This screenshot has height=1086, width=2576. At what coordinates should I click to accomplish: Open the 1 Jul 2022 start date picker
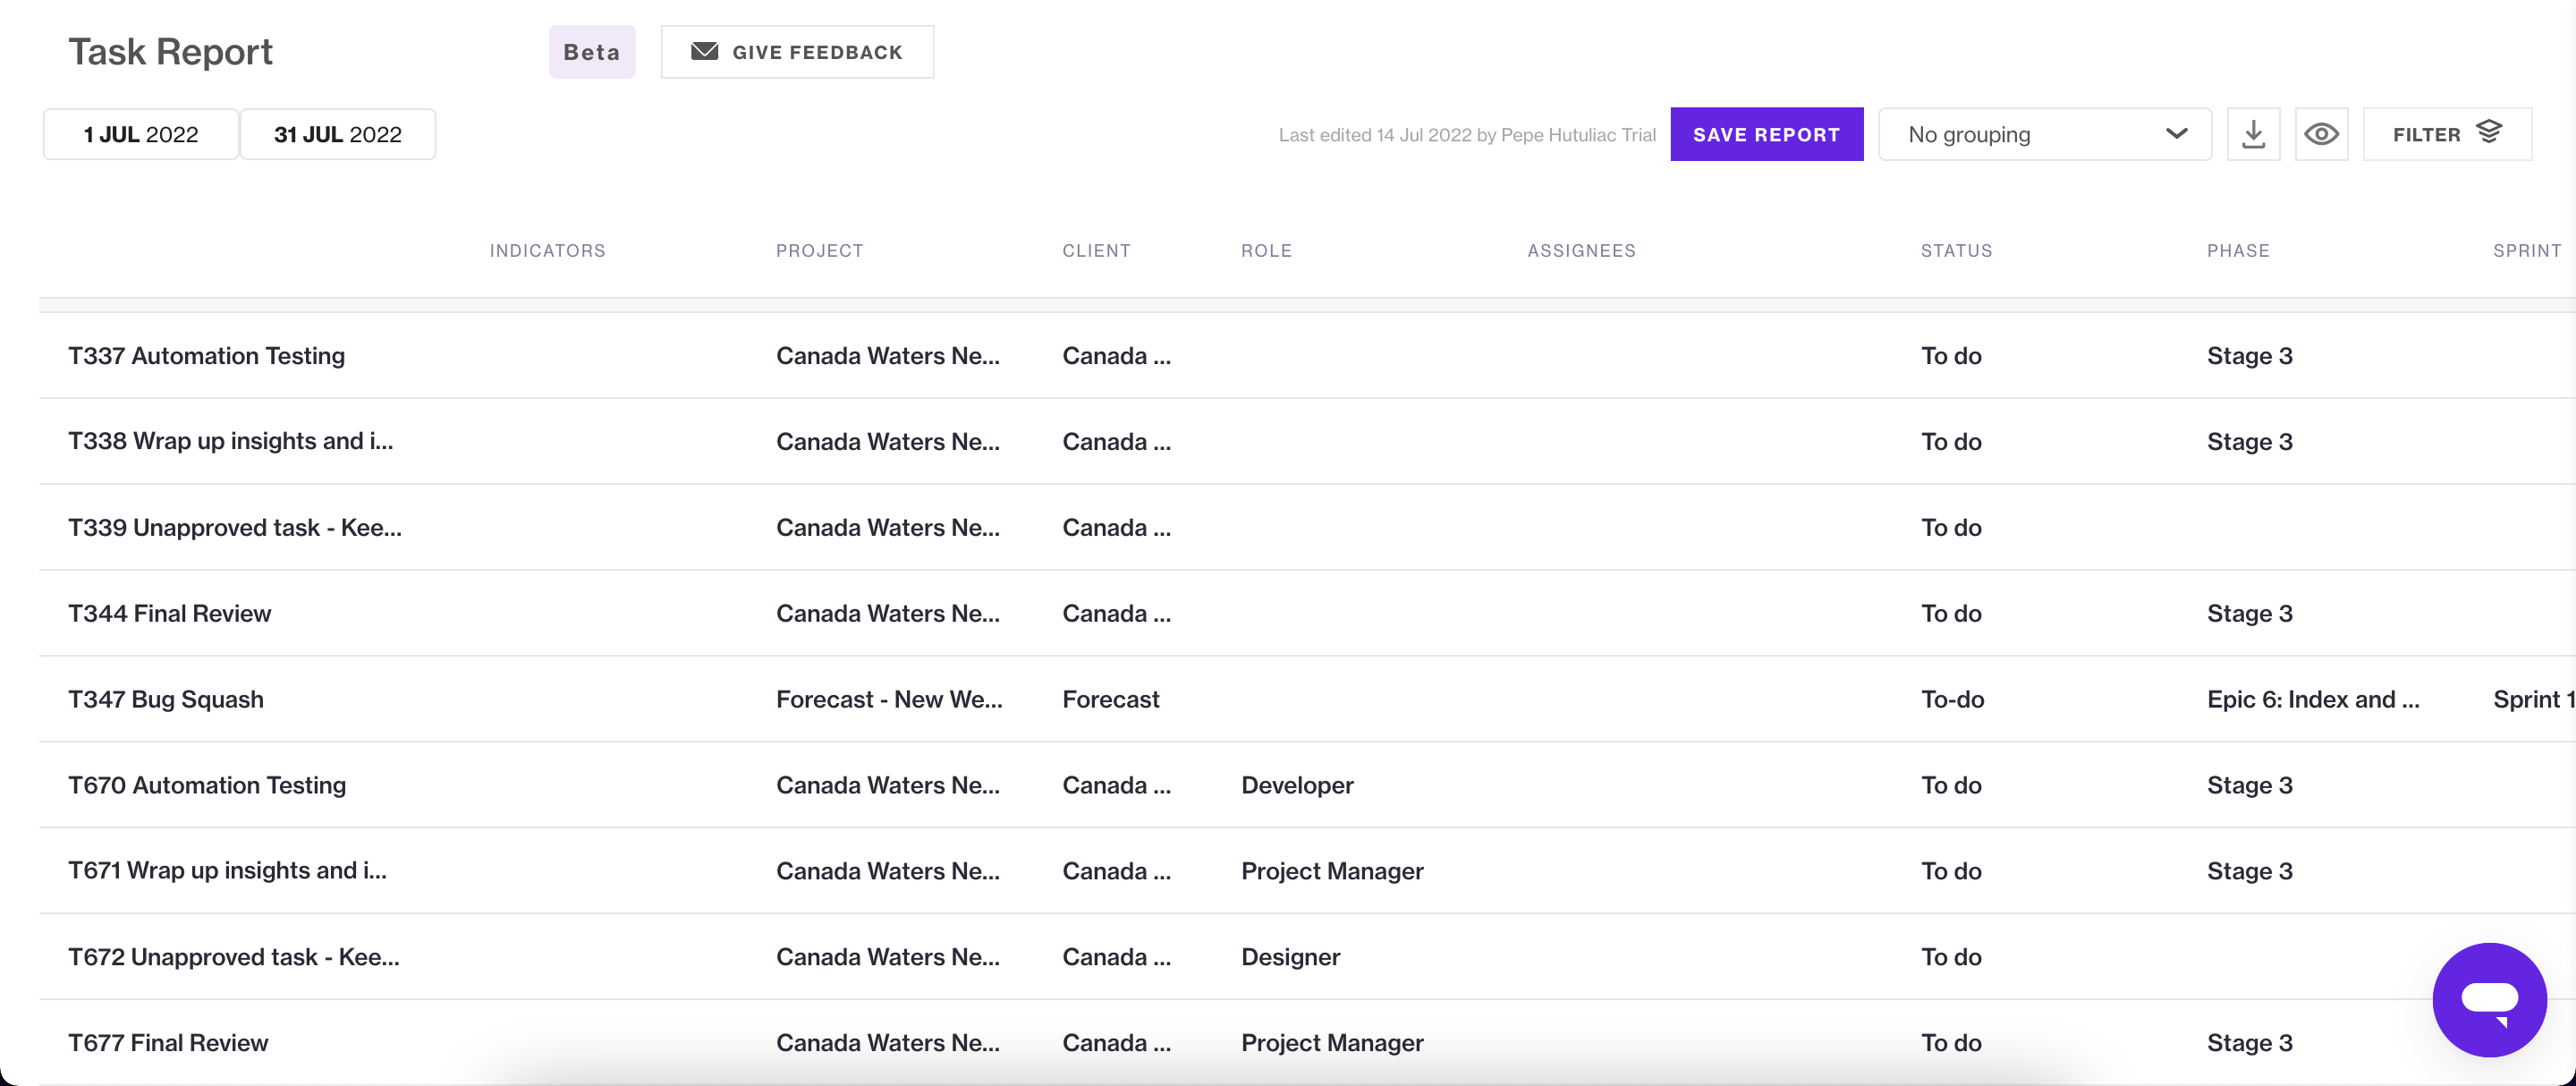coord(141,134)
